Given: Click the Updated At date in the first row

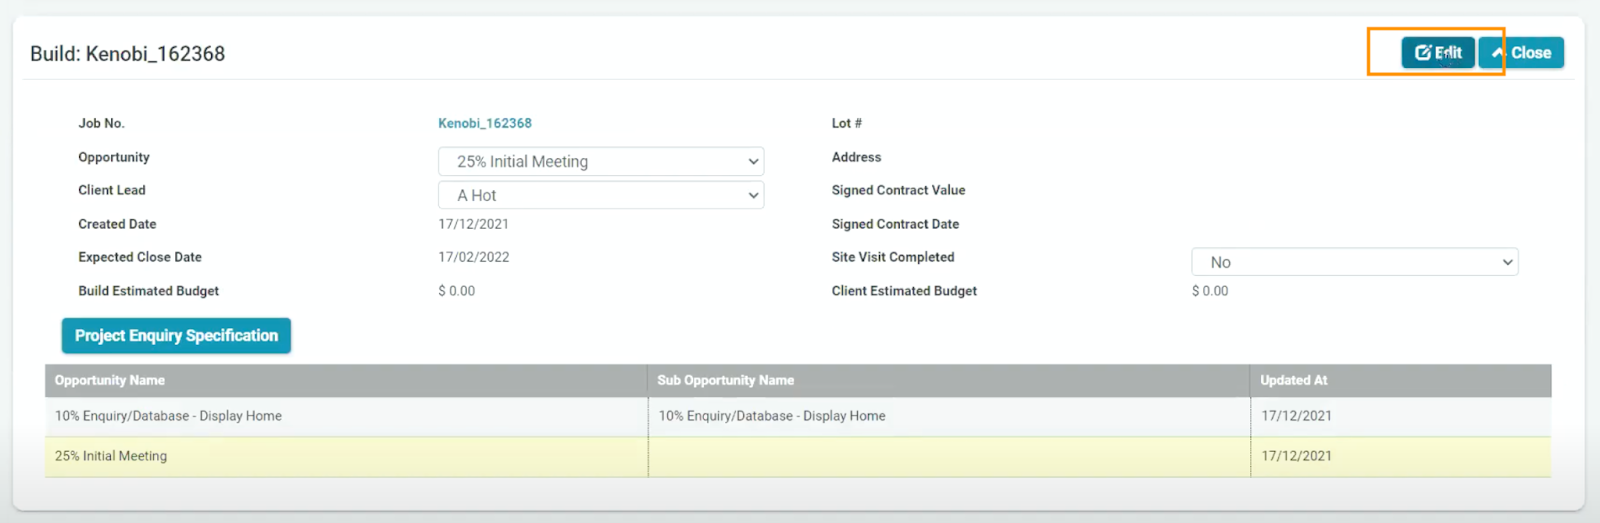Looking at the screenshot, I should click(x=1296, y=416).
